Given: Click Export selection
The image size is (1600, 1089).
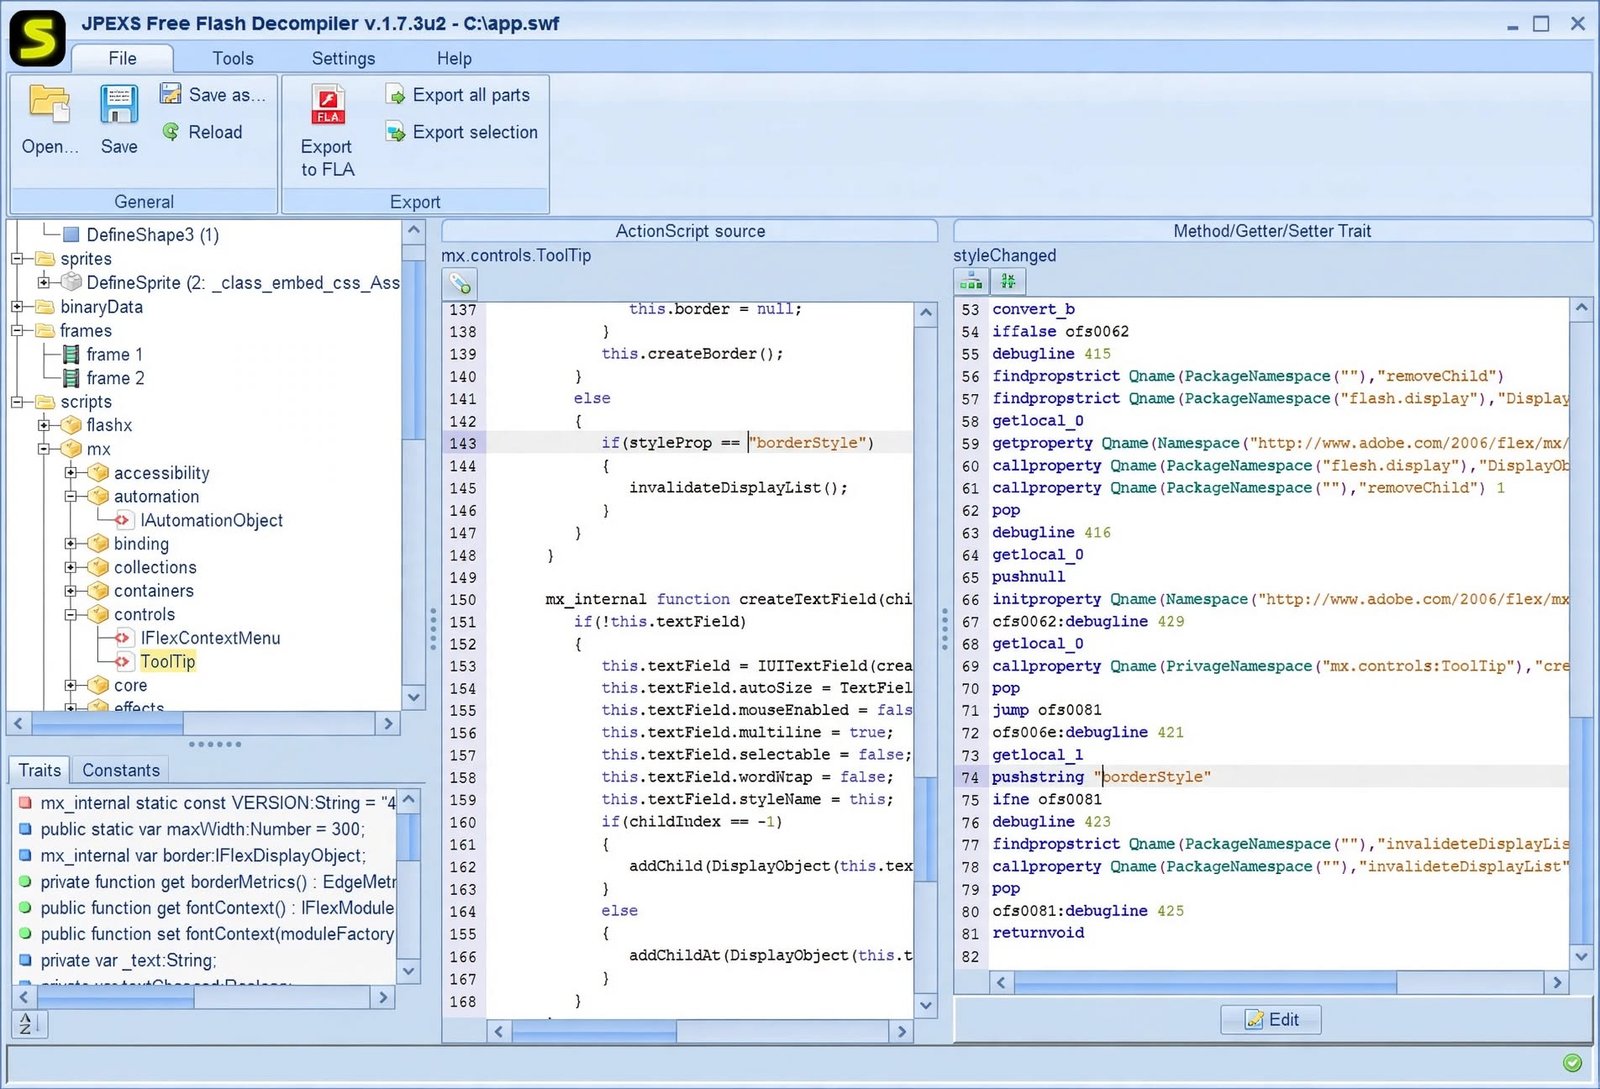Looking at the screenshot, I should pyautogui.click(x=462, y=132).
